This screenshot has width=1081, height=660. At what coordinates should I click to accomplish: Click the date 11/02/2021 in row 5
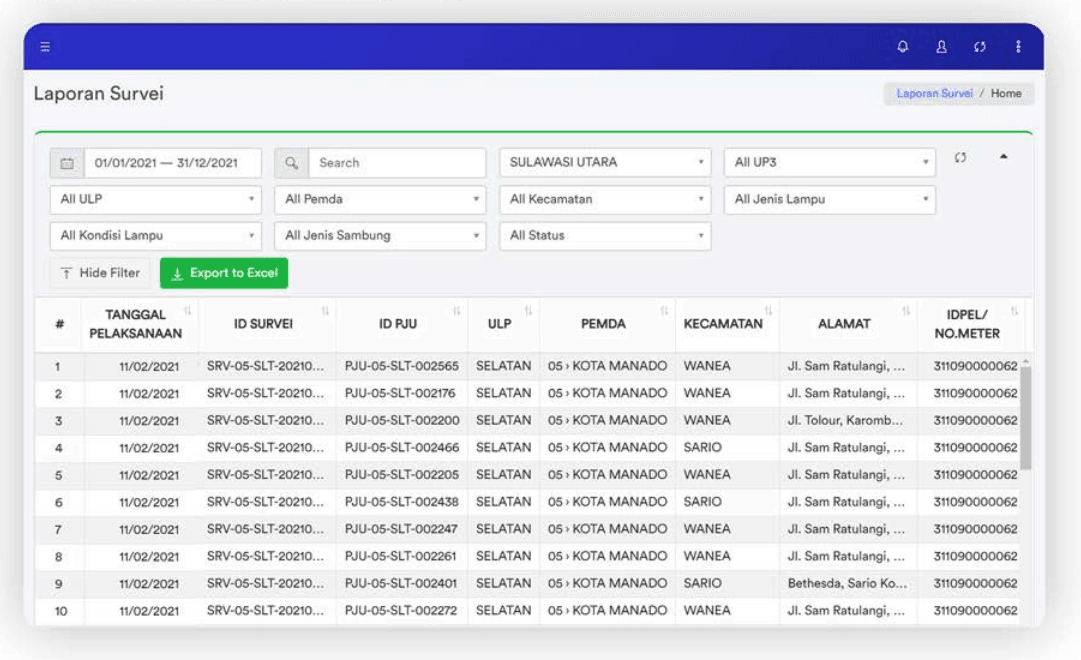(x=149, y=475)
